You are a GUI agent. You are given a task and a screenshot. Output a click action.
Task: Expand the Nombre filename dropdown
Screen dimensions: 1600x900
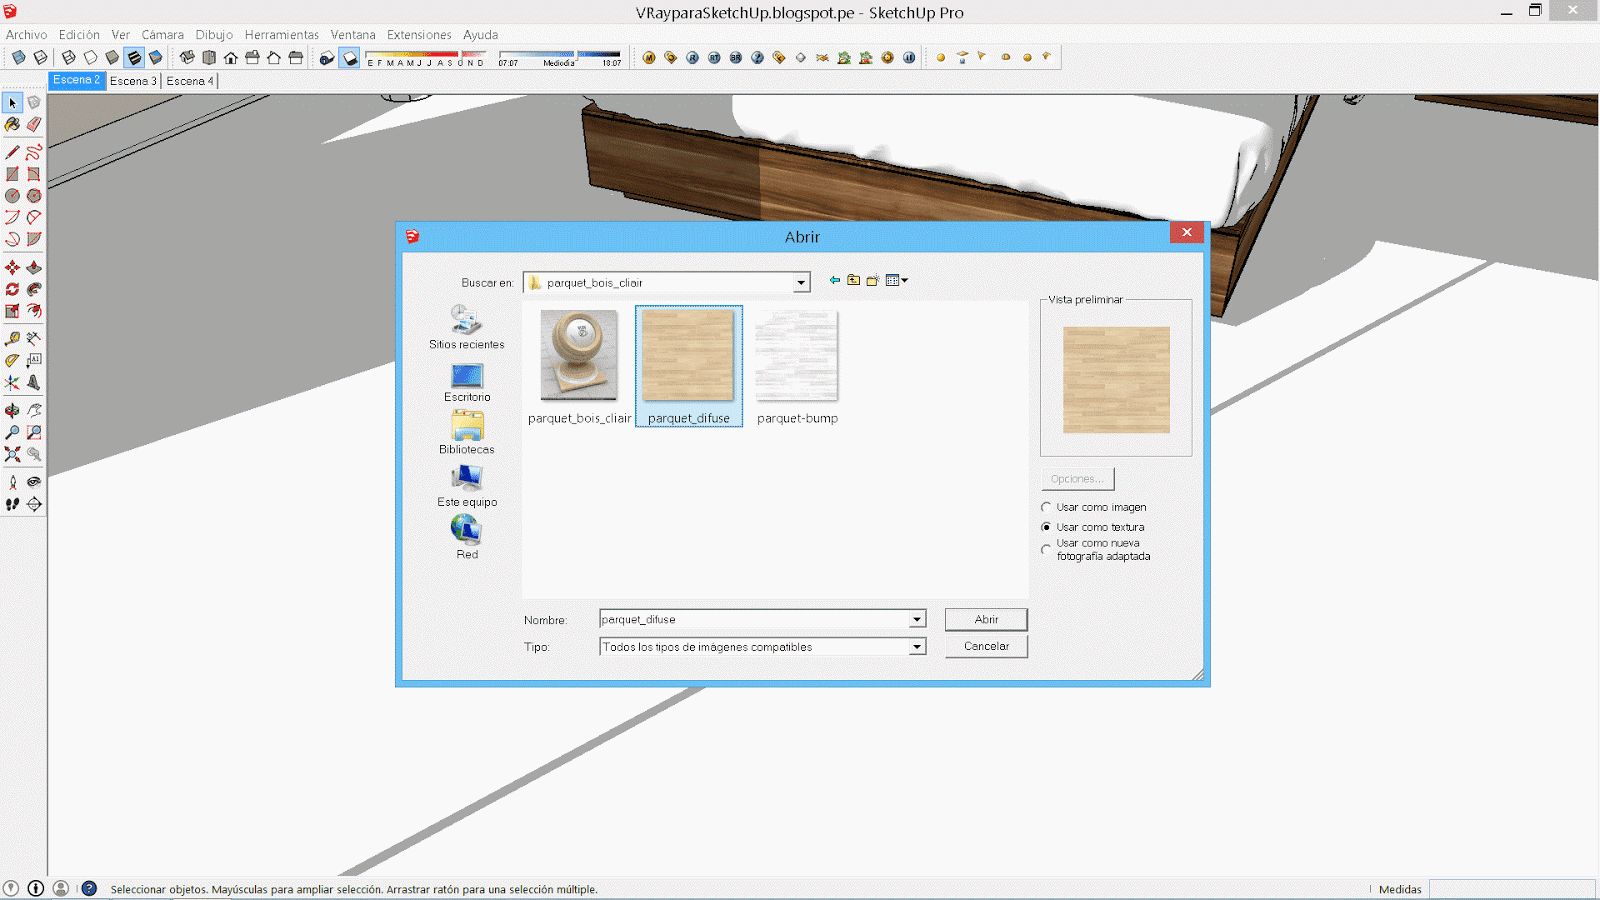[916, 619]
